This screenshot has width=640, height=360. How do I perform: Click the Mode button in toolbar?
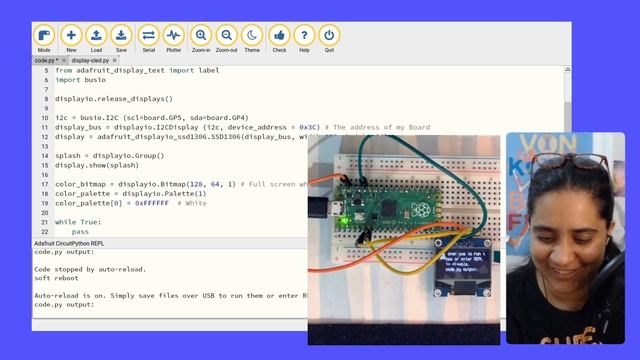pos(44,39)
